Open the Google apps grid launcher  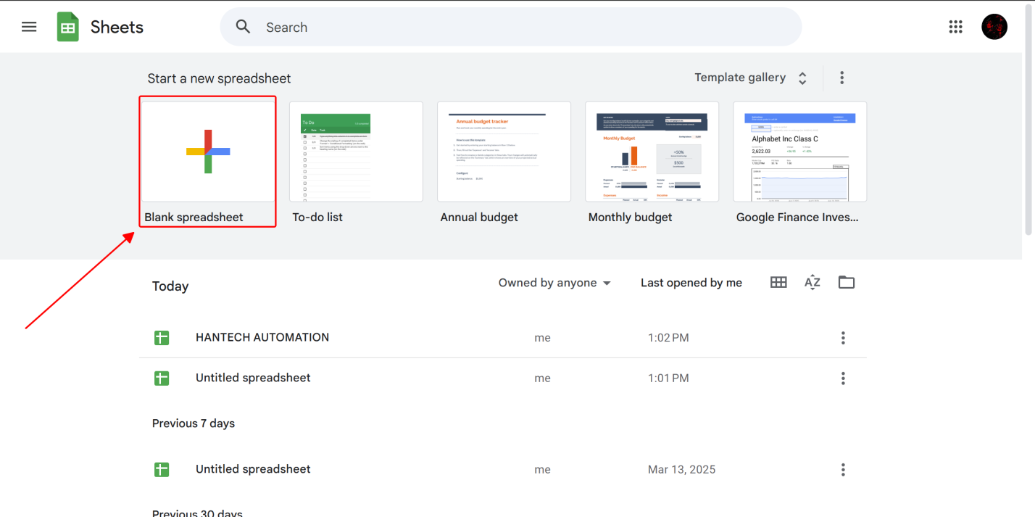pos(955,27)
